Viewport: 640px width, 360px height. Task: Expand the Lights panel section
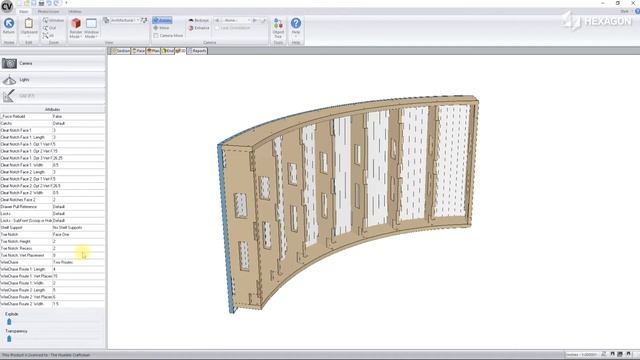coord(53,80)
